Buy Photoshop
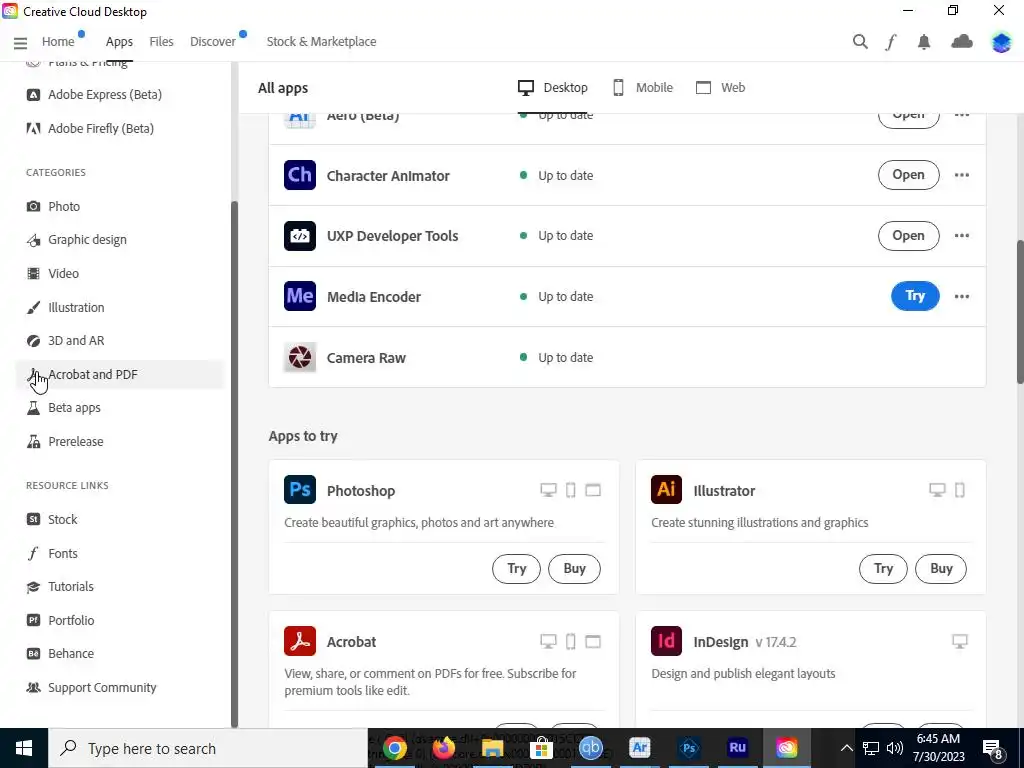Viewport: 1024px width, 768px height. click(574, 569)
